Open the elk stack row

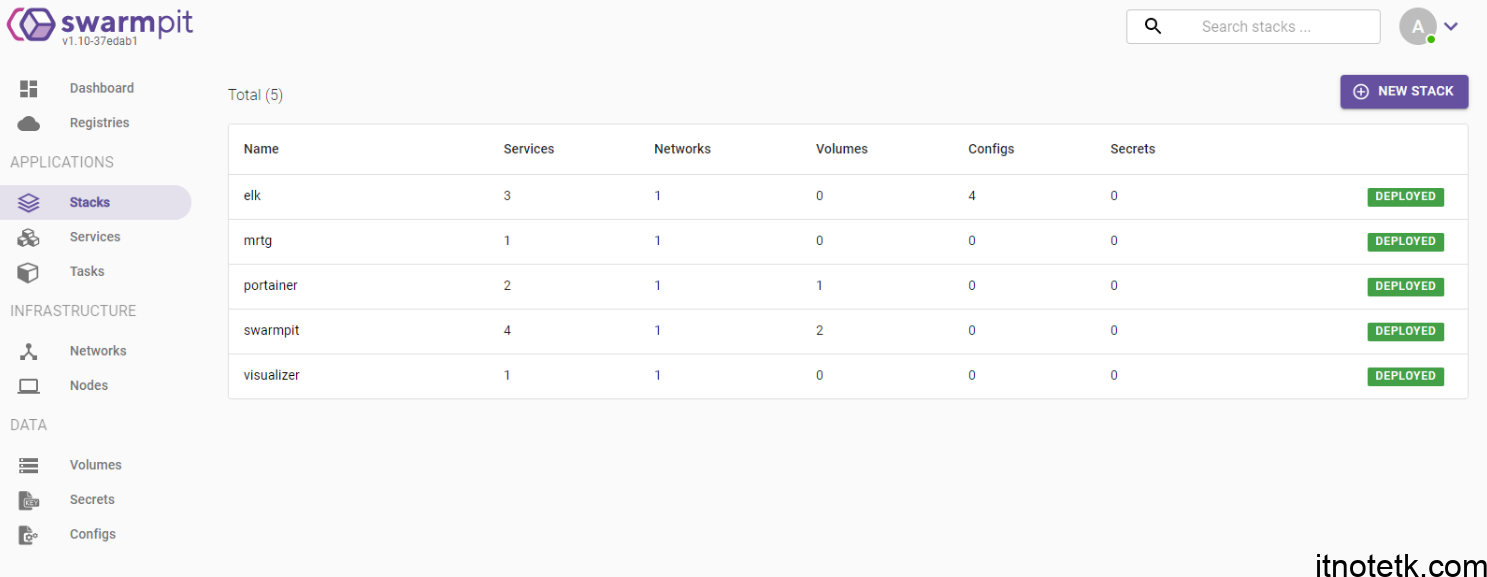pyautogui.click(x=848, y=196)
